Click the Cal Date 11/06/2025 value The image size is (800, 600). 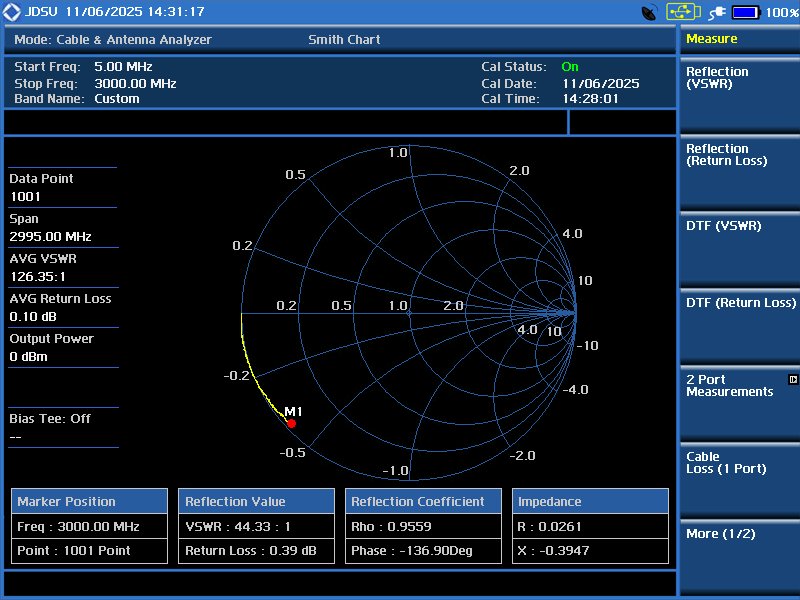[601, 84]
